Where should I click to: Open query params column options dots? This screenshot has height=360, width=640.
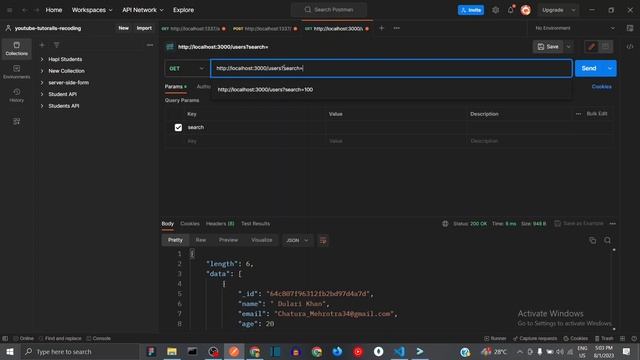coord(578,114)
